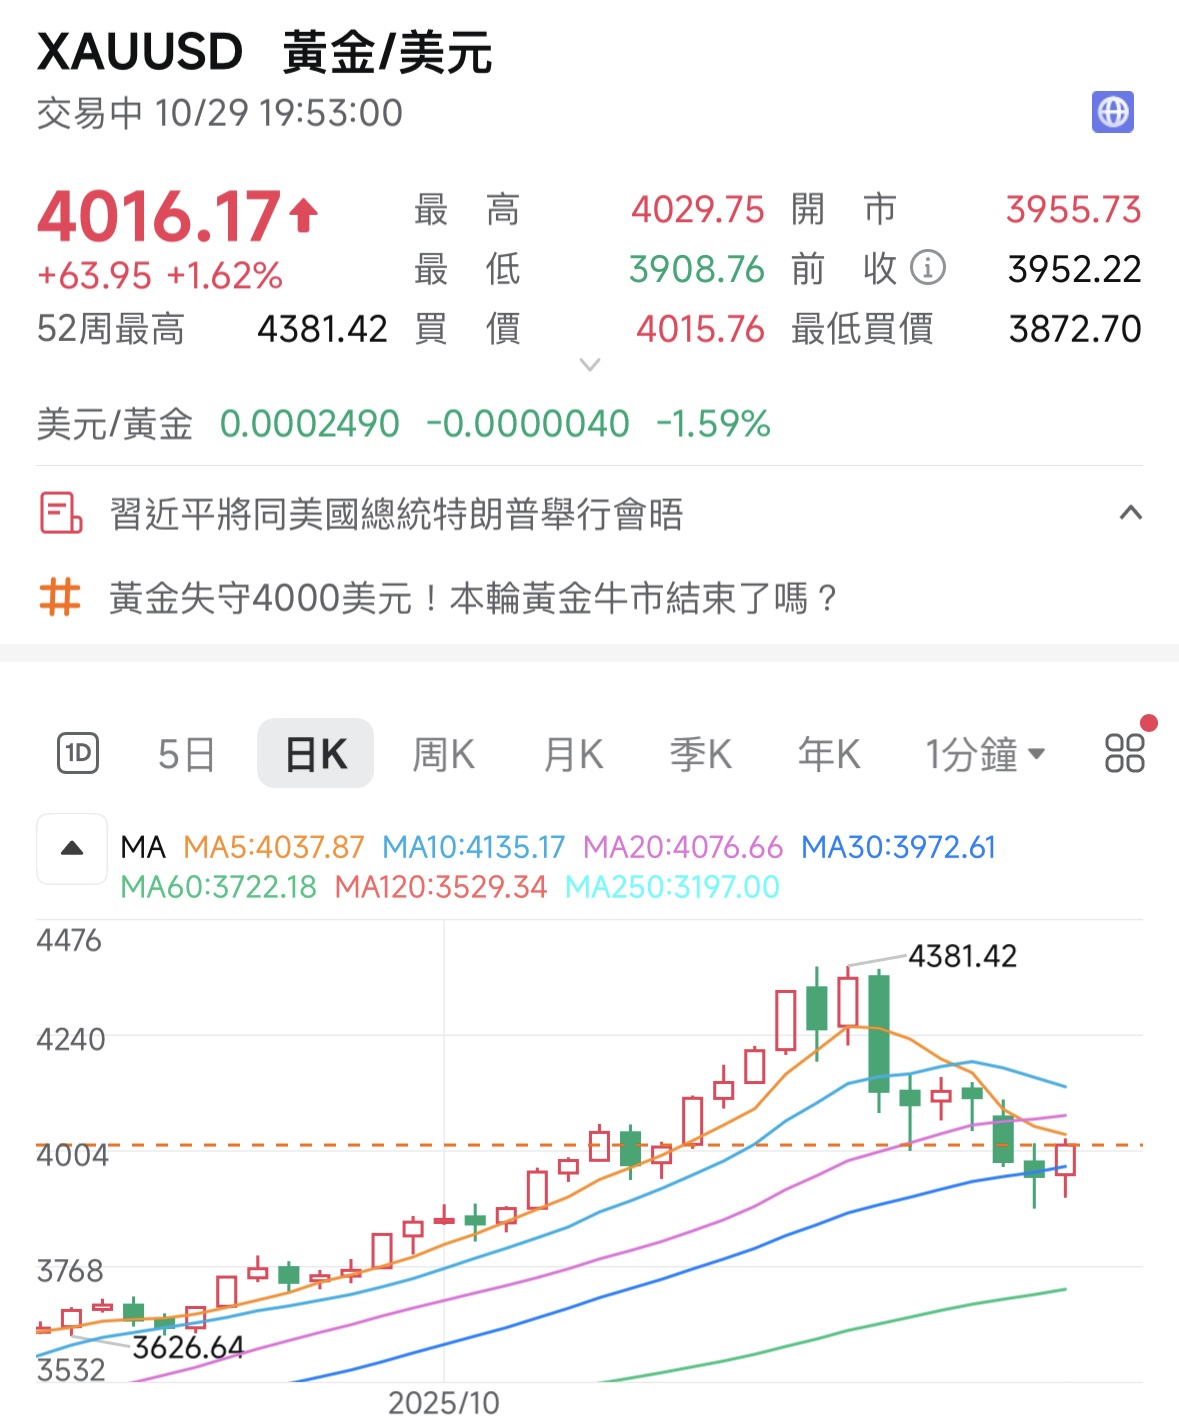Open the indicator grid icon with red dot
The height and width of the screenshot is (1422, 1179).
(x=1124, y=753)
